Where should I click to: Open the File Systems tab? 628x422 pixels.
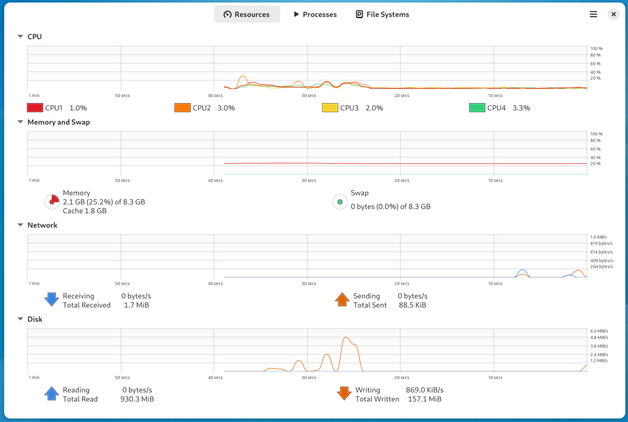(382, 14)
